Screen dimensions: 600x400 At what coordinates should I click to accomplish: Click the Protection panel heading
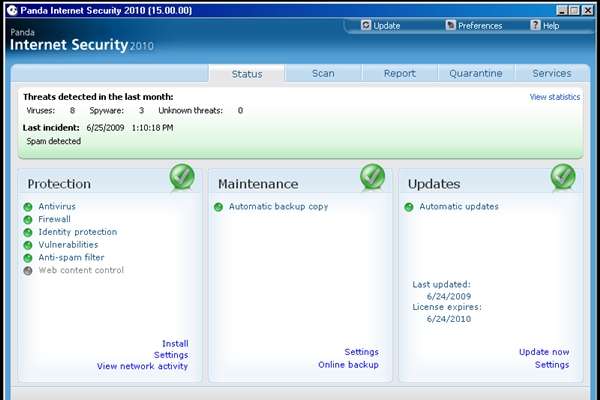(x=59, y=184)
